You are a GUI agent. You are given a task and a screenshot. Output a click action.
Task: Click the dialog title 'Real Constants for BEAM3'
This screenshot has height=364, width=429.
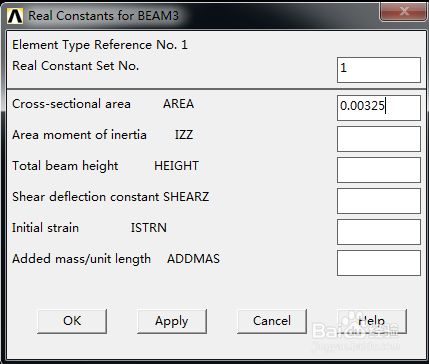(x=103, y=16)
